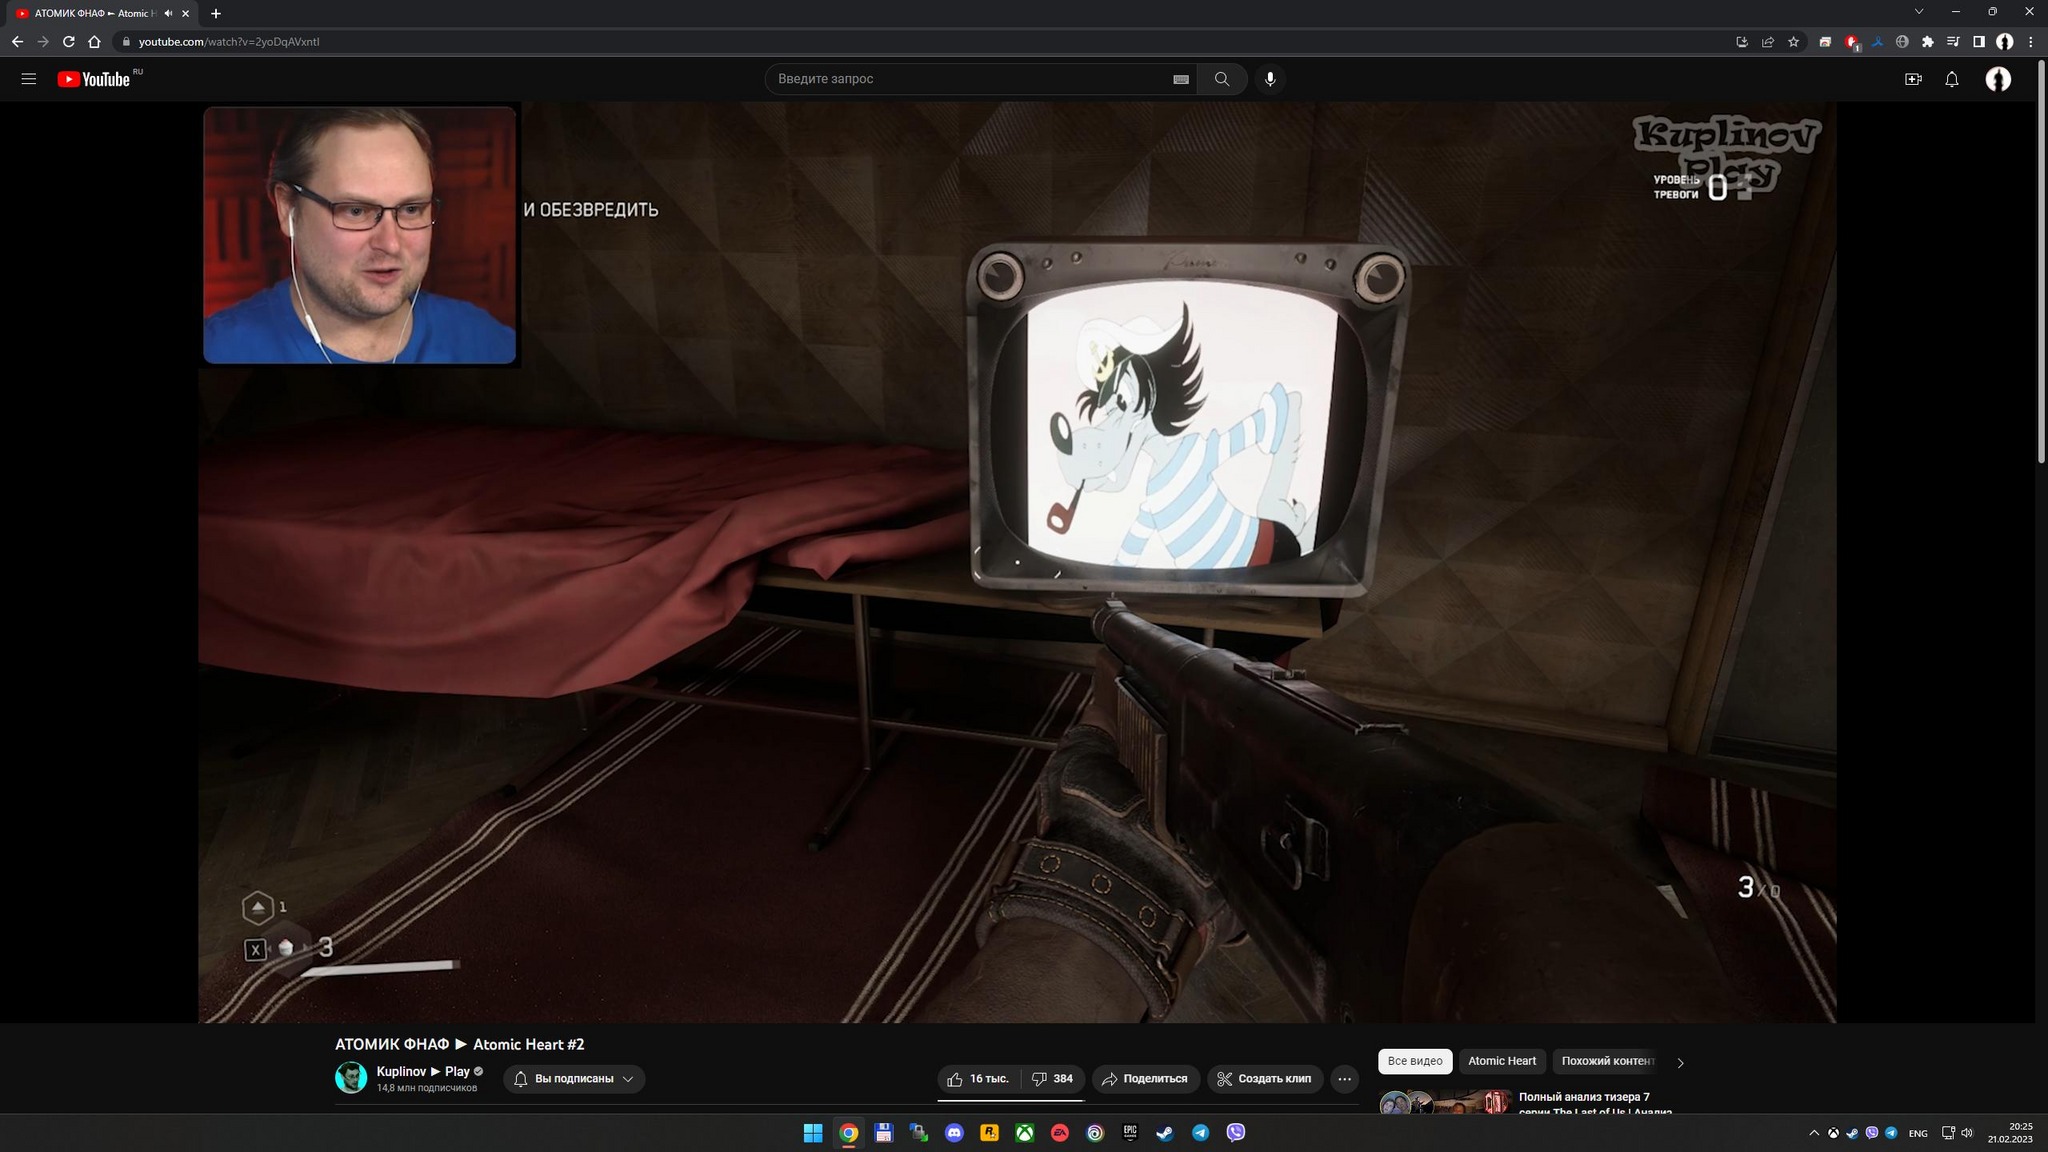
Task: Go back in browser history
Action: coord(17,42)
